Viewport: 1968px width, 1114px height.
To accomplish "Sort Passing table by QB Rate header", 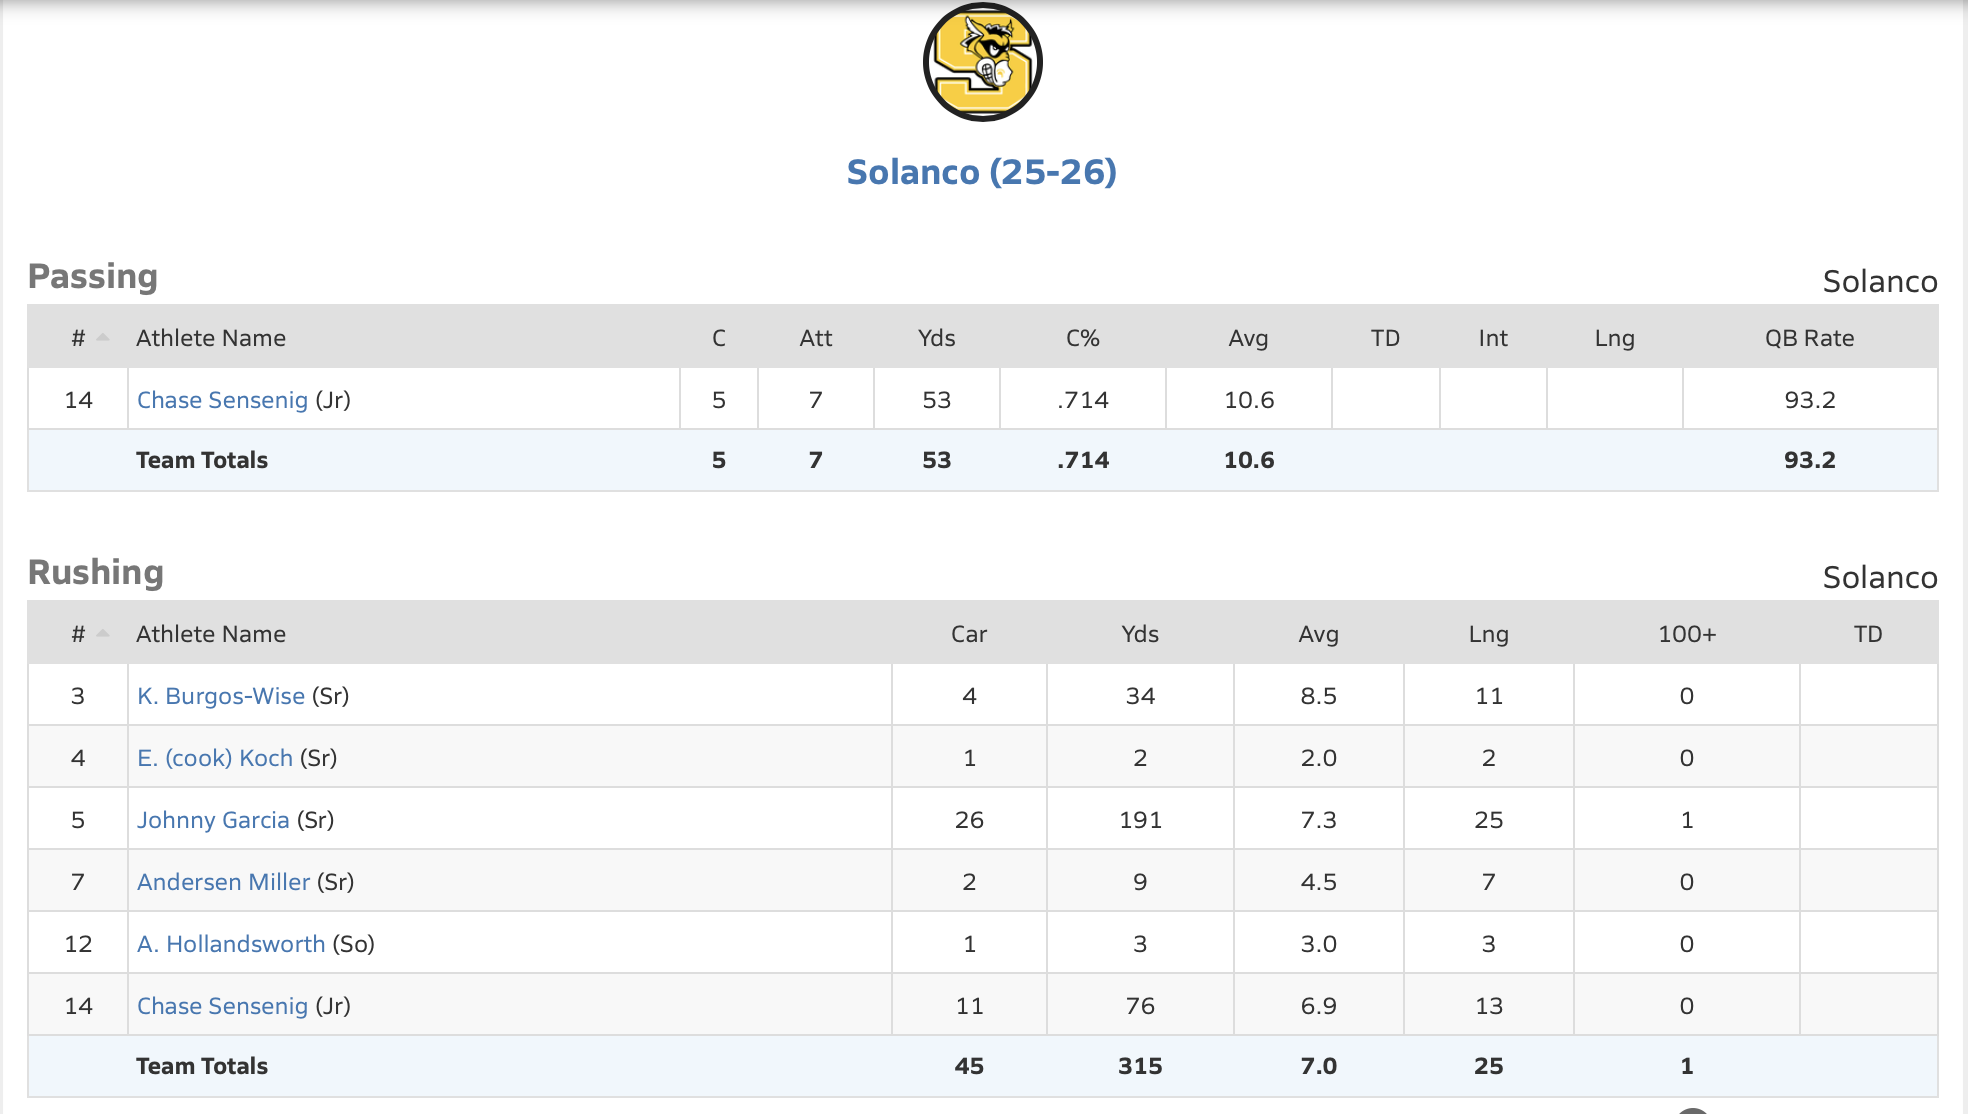I will (1809, 338).
